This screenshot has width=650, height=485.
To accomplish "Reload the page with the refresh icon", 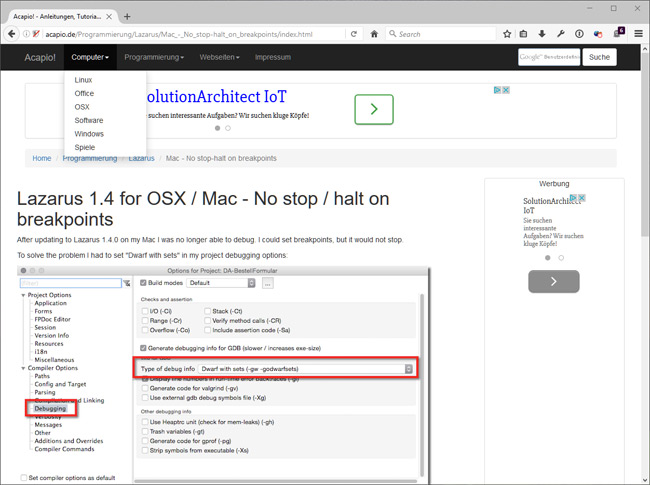I will [x=354, y=34].
